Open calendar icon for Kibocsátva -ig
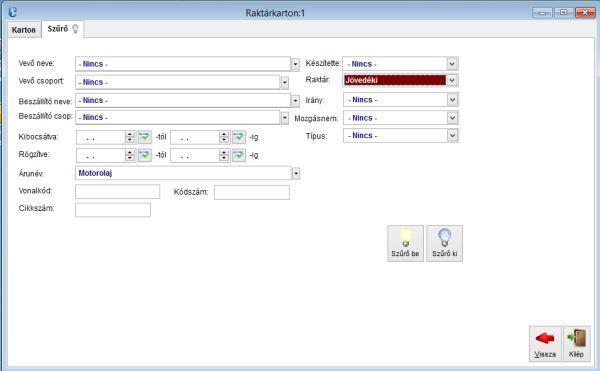This screenshot has height=371, width=600. click(239, 137)
